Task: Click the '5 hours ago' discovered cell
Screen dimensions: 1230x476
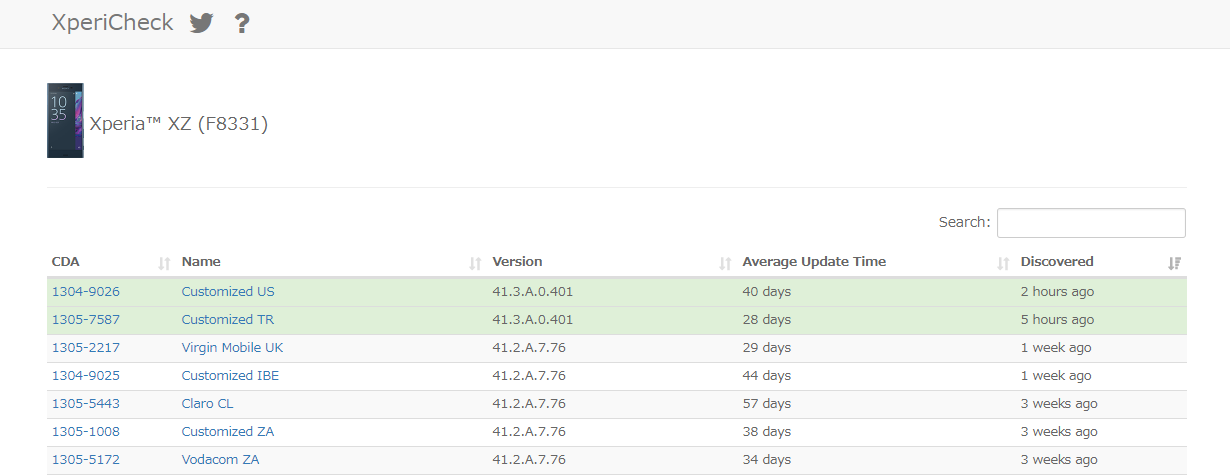Action: coord(1058,320)
